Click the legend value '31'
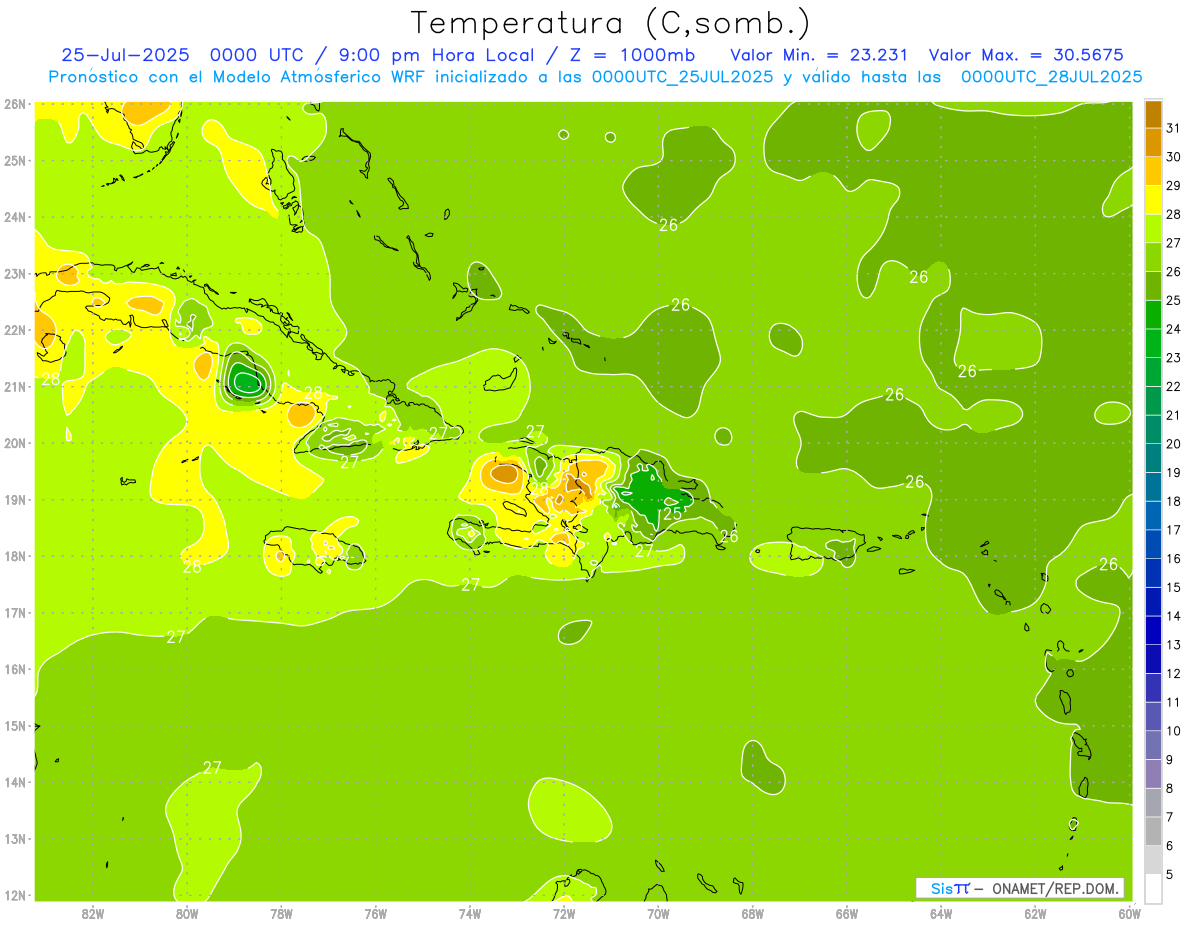 pos(1173,128)
